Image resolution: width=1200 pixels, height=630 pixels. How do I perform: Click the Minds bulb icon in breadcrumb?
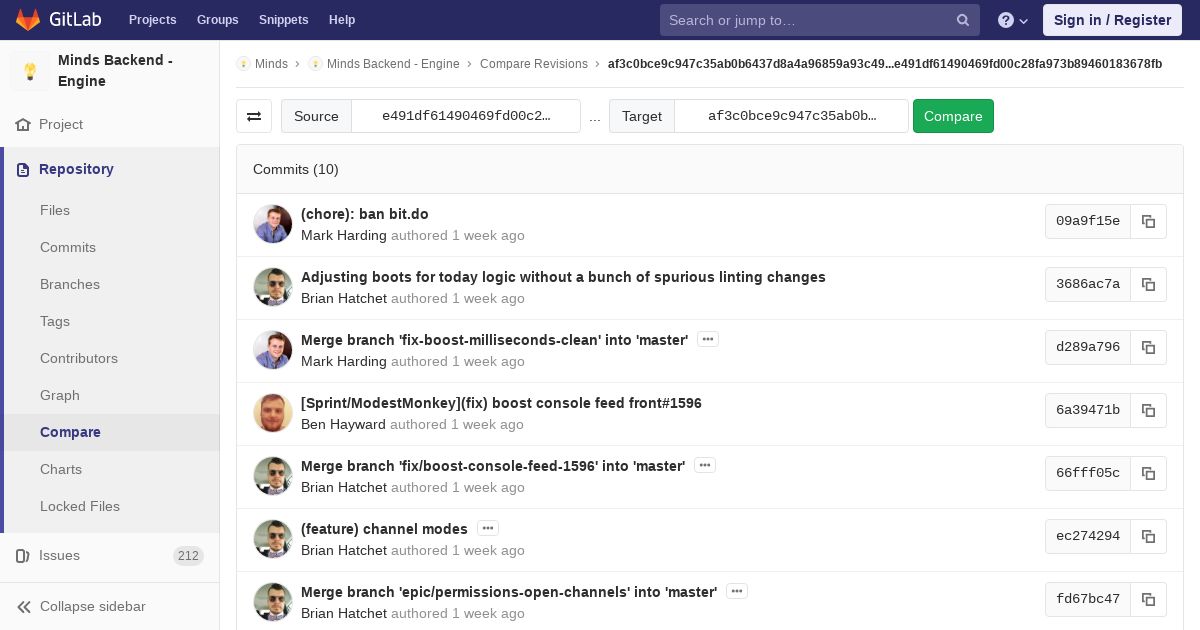click(x=243, y=64)
